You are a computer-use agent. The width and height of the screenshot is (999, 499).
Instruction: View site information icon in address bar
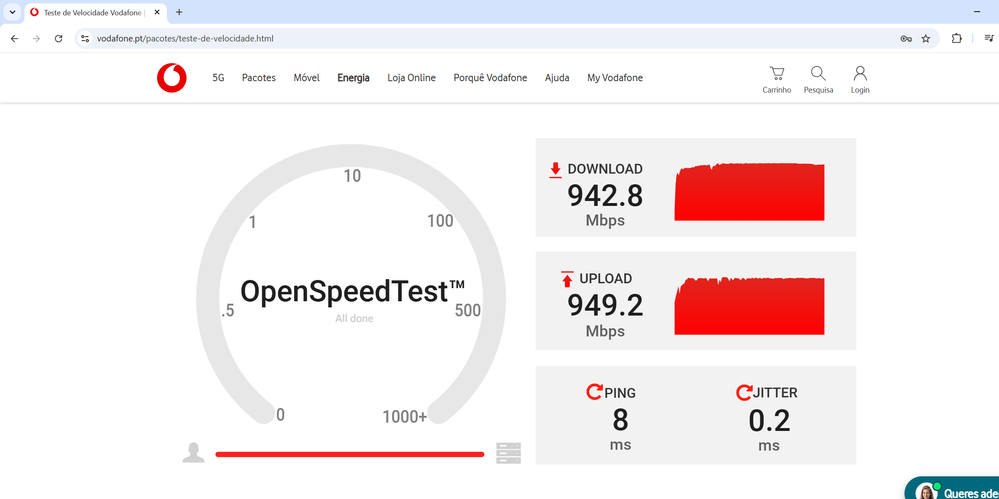pos(85,38)
